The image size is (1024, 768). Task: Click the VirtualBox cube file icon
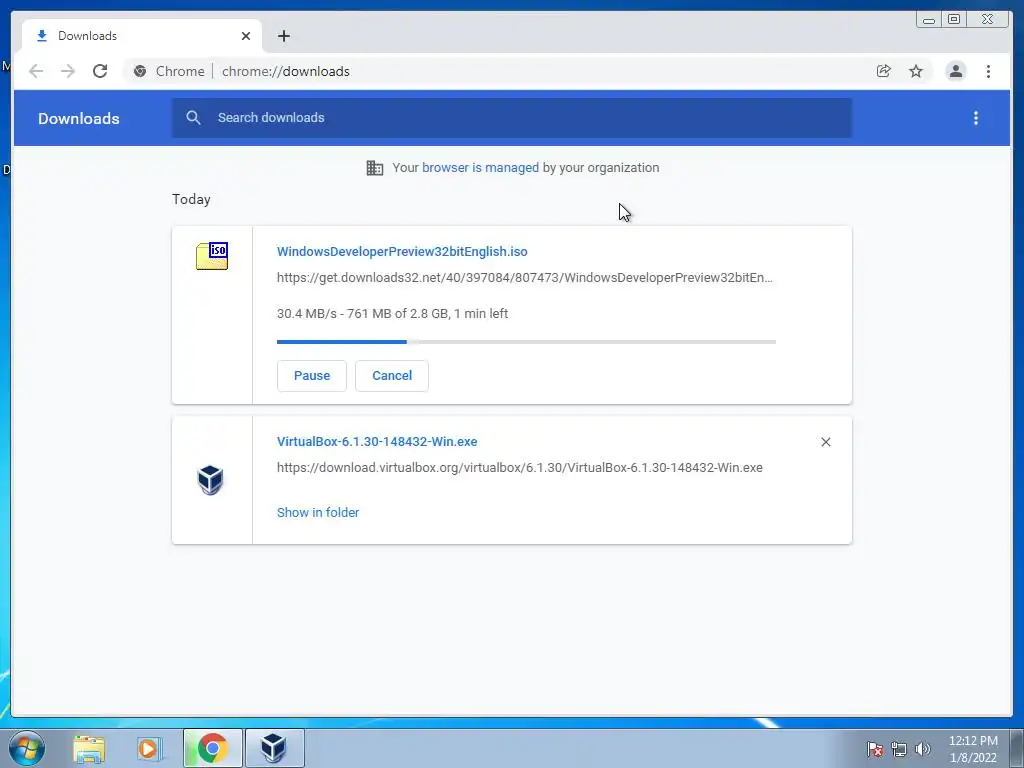point(210,480)
